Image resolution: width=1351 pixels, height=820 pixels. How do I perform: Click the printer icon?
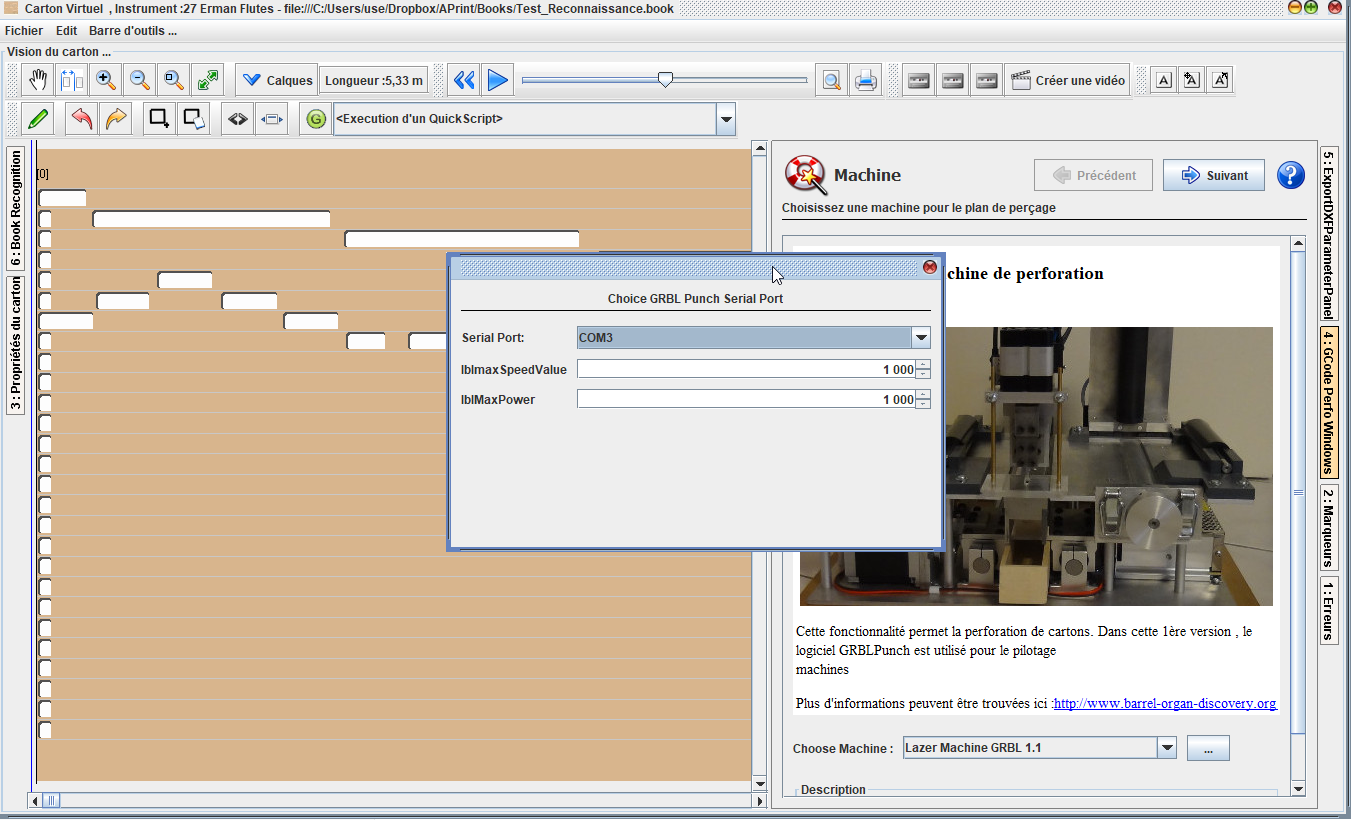coord(865,80)
